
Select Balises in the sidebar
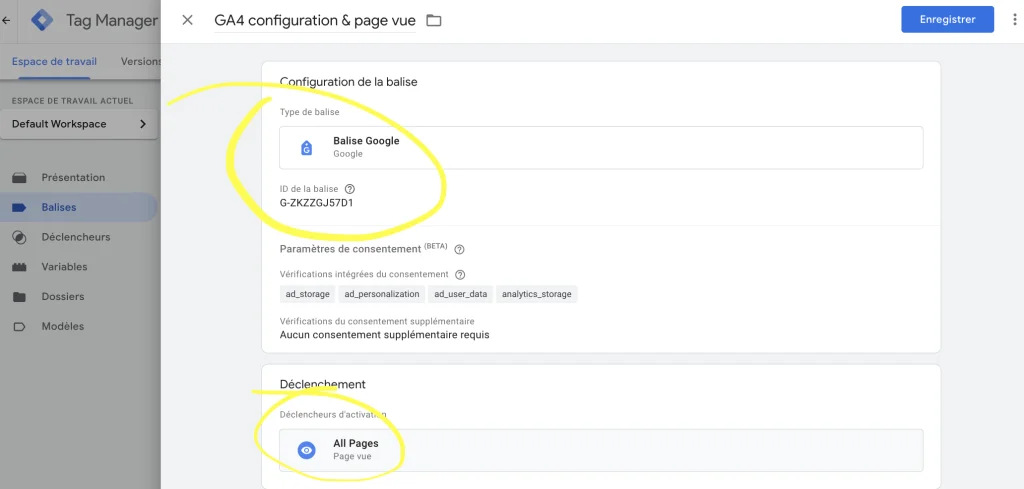point(59,208)
